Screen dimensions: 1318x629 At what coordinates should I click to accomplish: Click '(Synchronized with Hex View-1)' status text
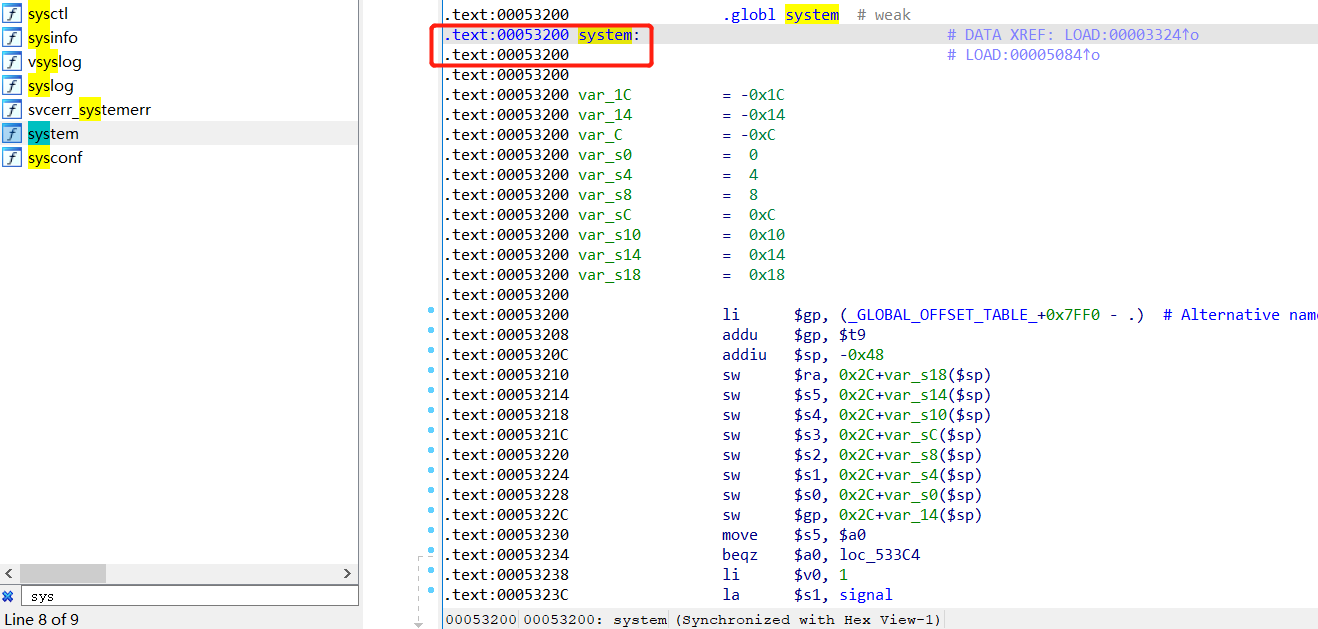coord(808,620)
